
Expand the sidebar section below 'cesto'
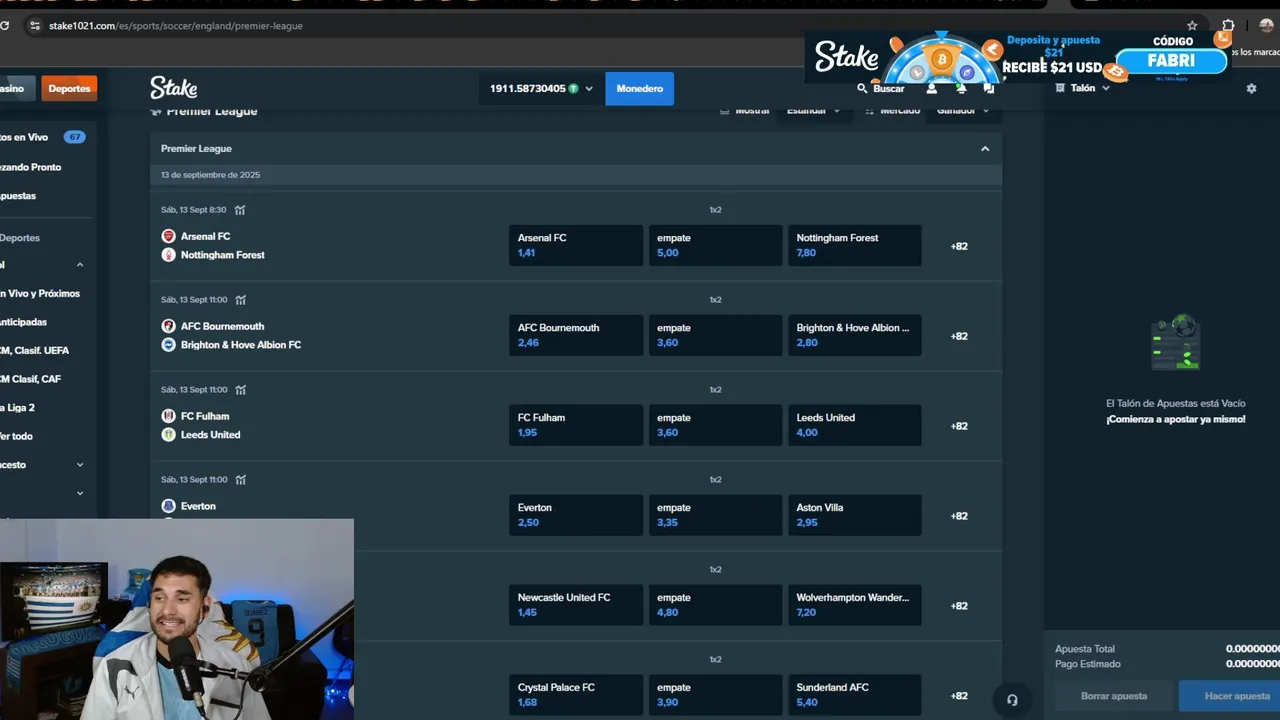tap(80, 493)
